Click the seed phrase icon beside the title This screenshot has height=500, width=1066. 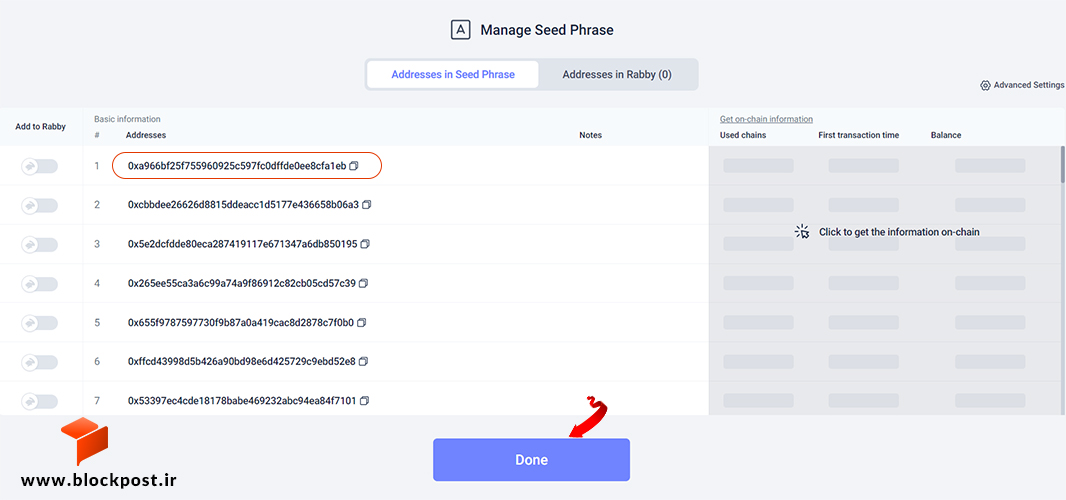click(x=461, y=30)
